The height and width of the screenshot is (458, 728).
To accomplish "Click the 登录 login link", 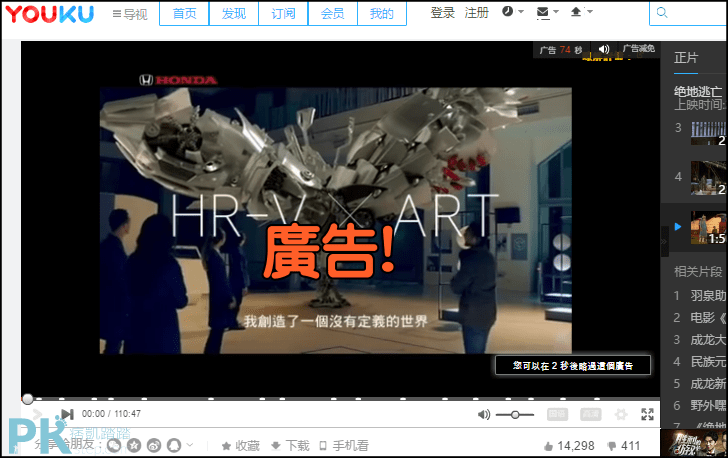I will coord(442,13).
